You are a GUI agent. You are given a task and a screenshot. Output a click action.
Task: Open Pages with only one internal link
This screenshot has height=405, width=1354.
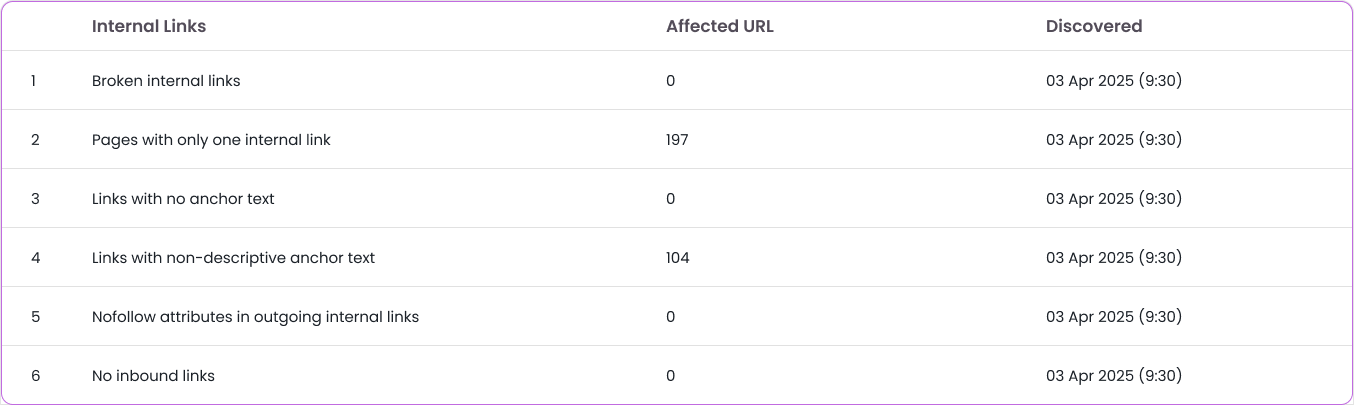point(211,140)
